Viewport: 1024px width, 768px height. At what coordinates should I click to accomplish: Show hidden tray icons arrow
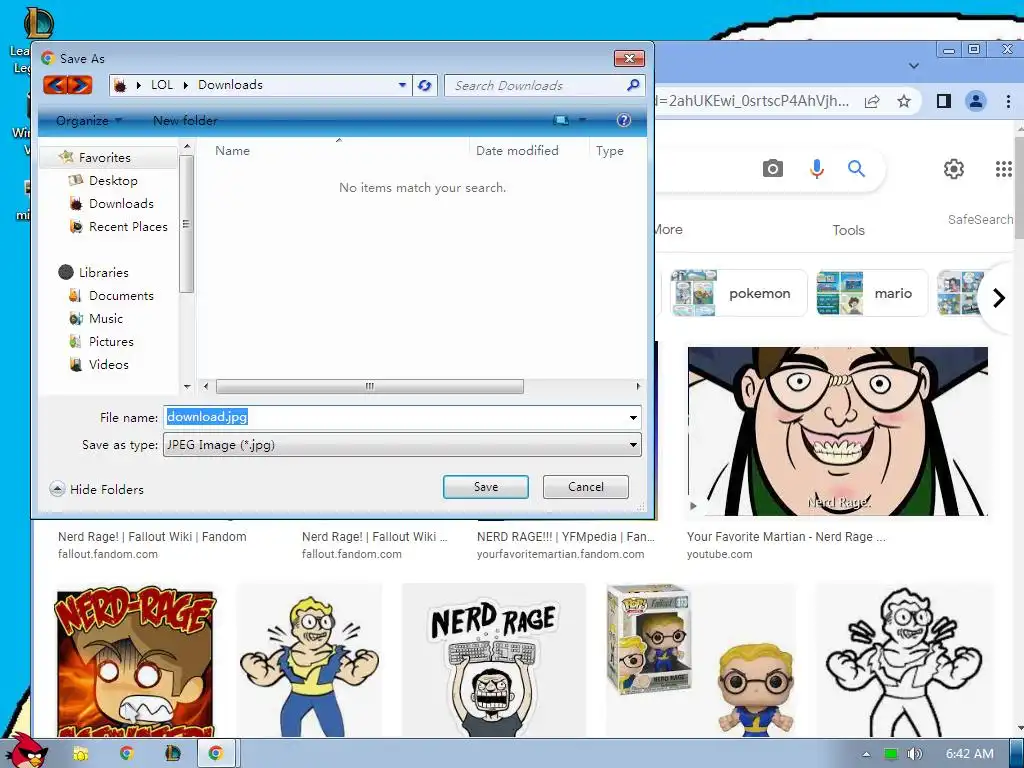pos(866,754)
